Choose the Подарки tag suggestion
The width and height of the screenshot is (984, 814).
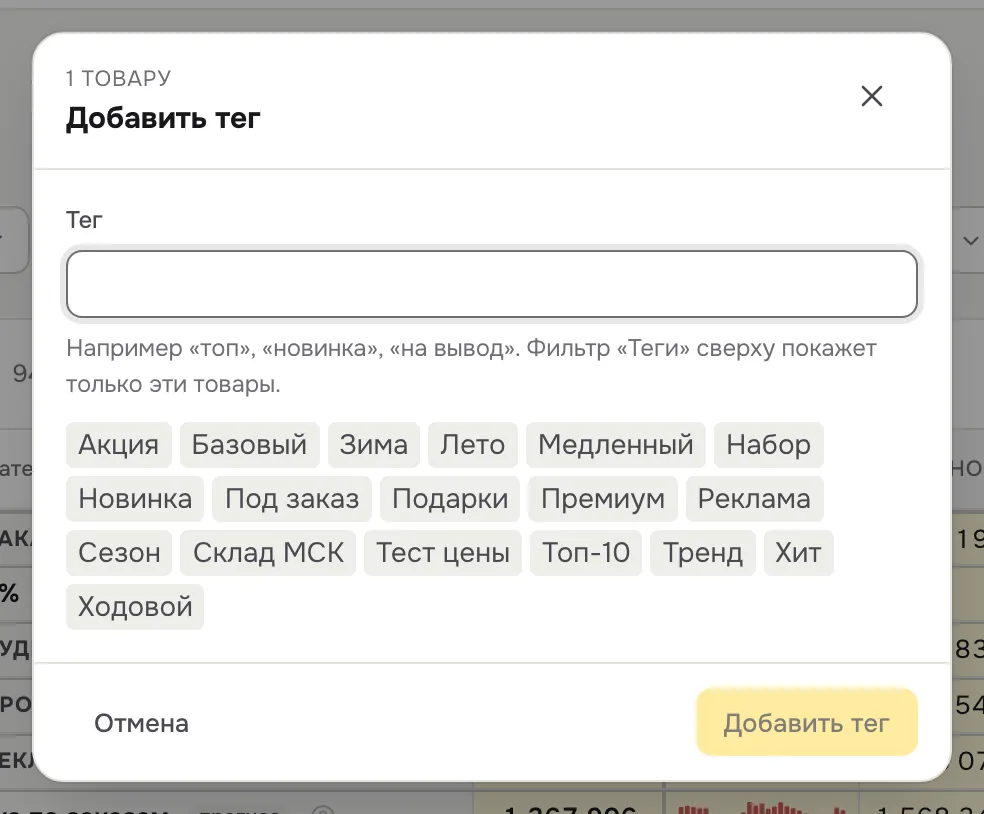point(450,499)
